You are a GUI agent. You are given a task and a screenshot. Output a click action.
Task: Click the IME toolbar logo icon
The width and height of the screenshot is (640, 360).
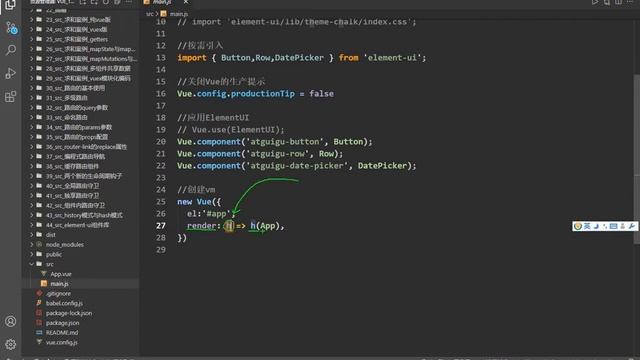[578, 226]
